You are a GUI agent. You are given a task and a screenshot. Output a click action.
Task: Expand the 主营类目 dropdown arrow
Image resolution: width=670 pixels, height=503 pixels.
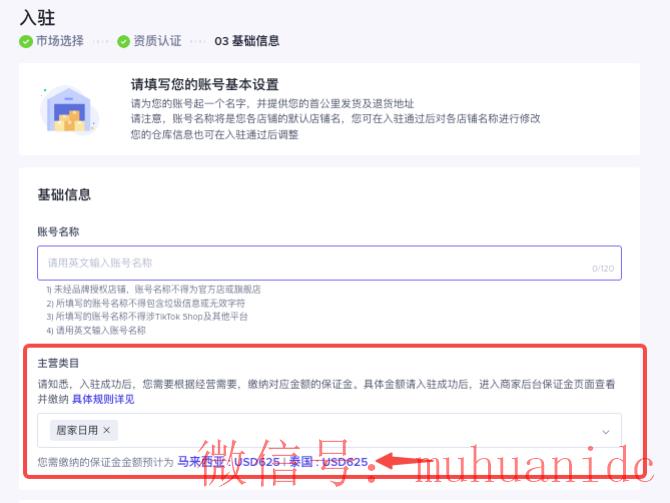605,432
